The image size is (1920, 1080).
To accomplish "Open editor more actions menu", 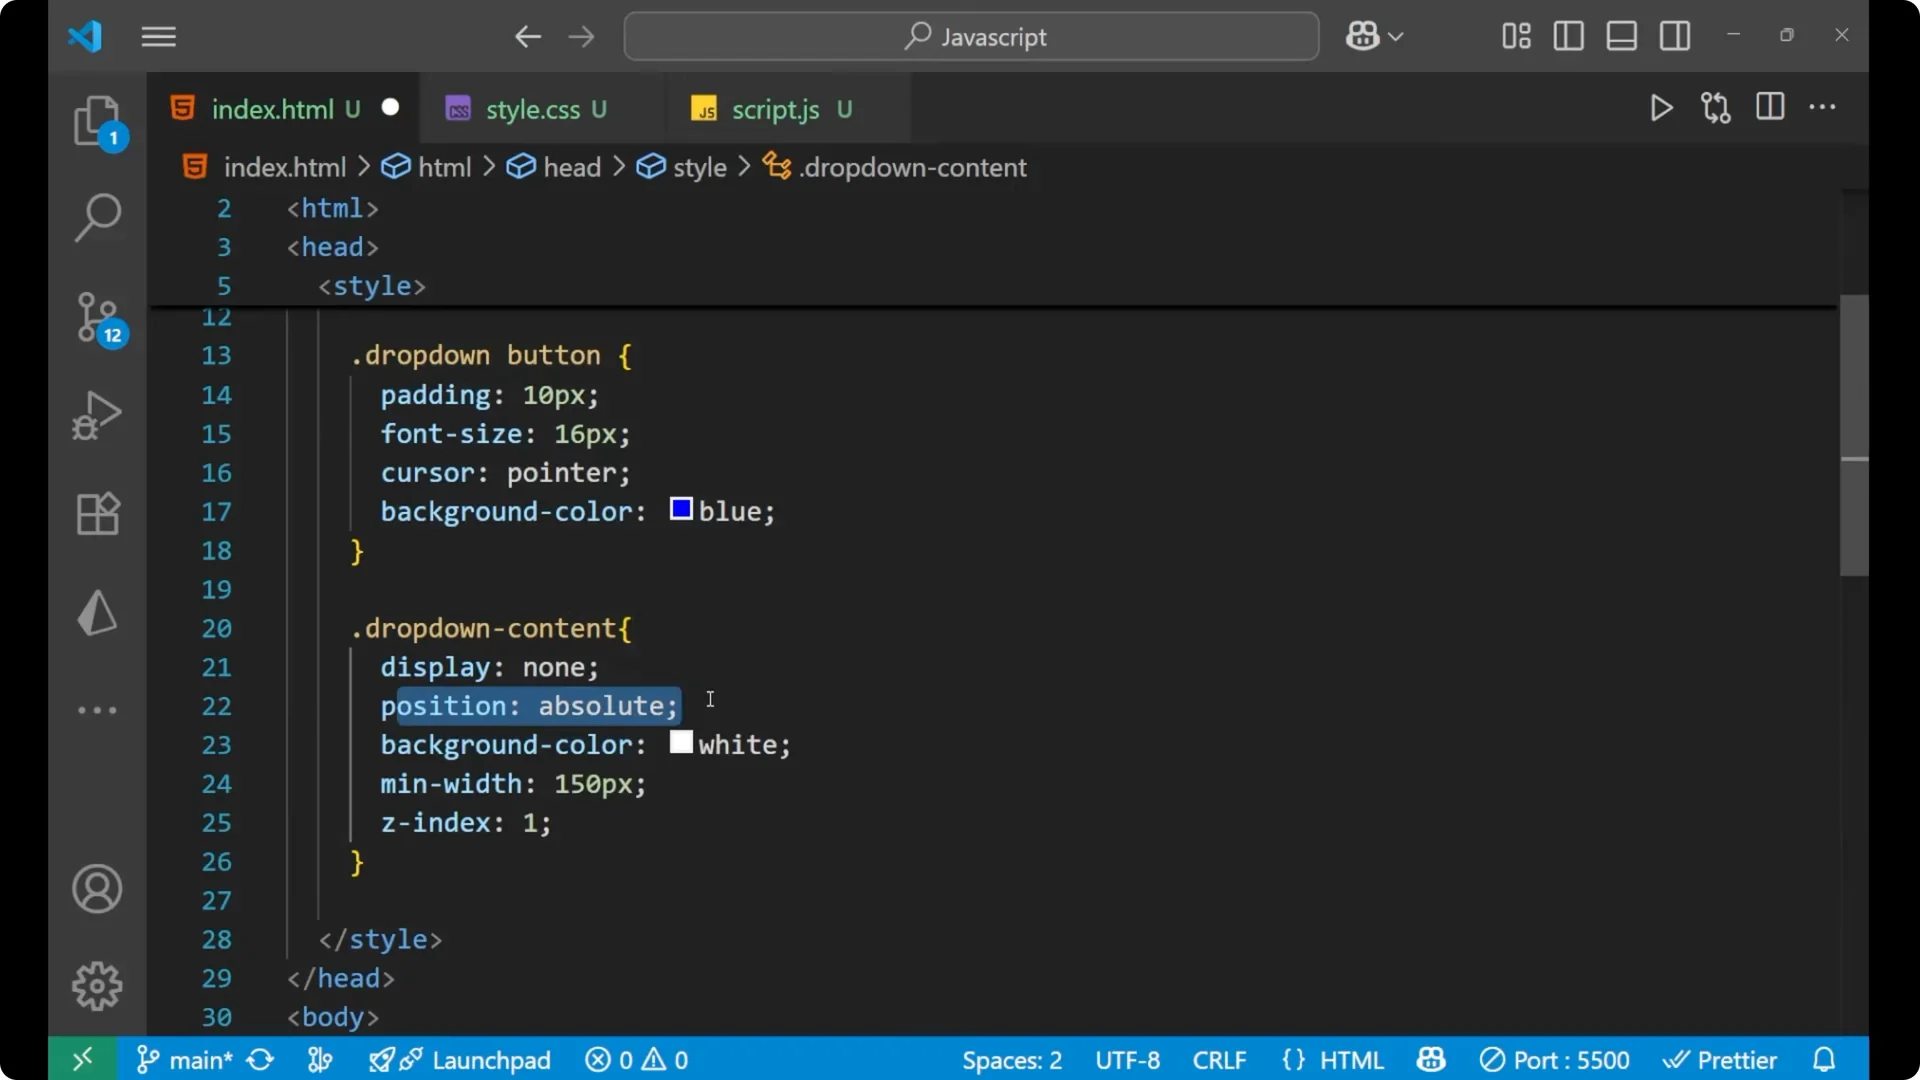I will [x=1824, y=108].
